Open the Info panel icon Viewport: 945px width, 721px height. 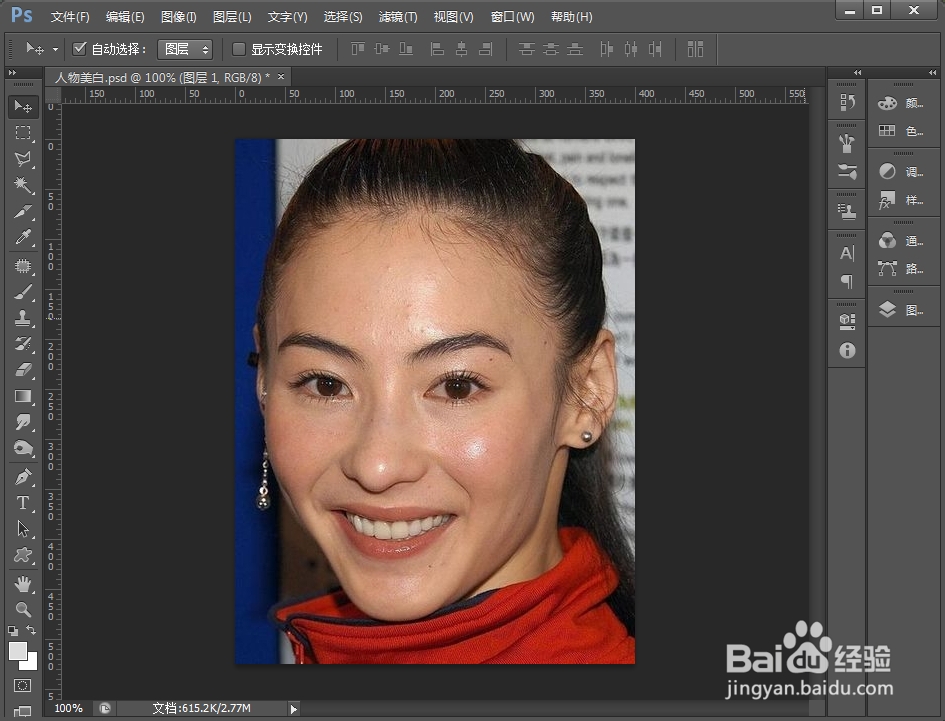(847, 350)
